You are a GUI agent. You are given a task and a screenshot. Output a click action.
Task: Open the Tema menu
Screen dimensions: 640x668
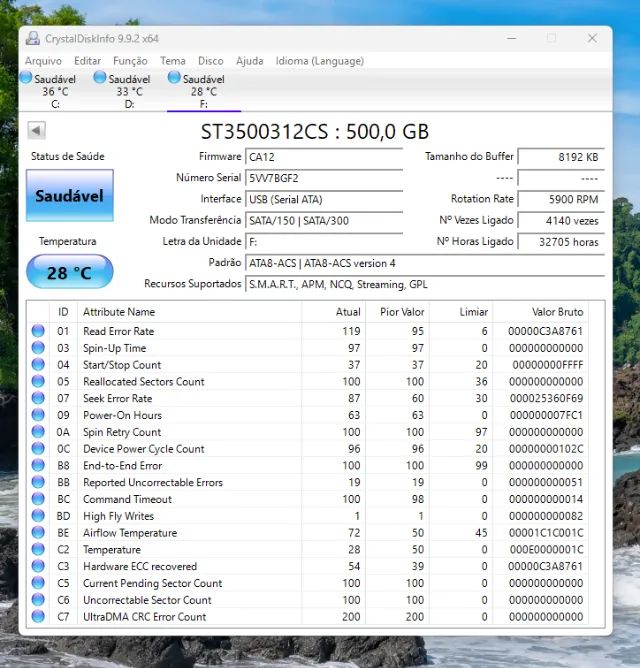[x=173, y=61]
